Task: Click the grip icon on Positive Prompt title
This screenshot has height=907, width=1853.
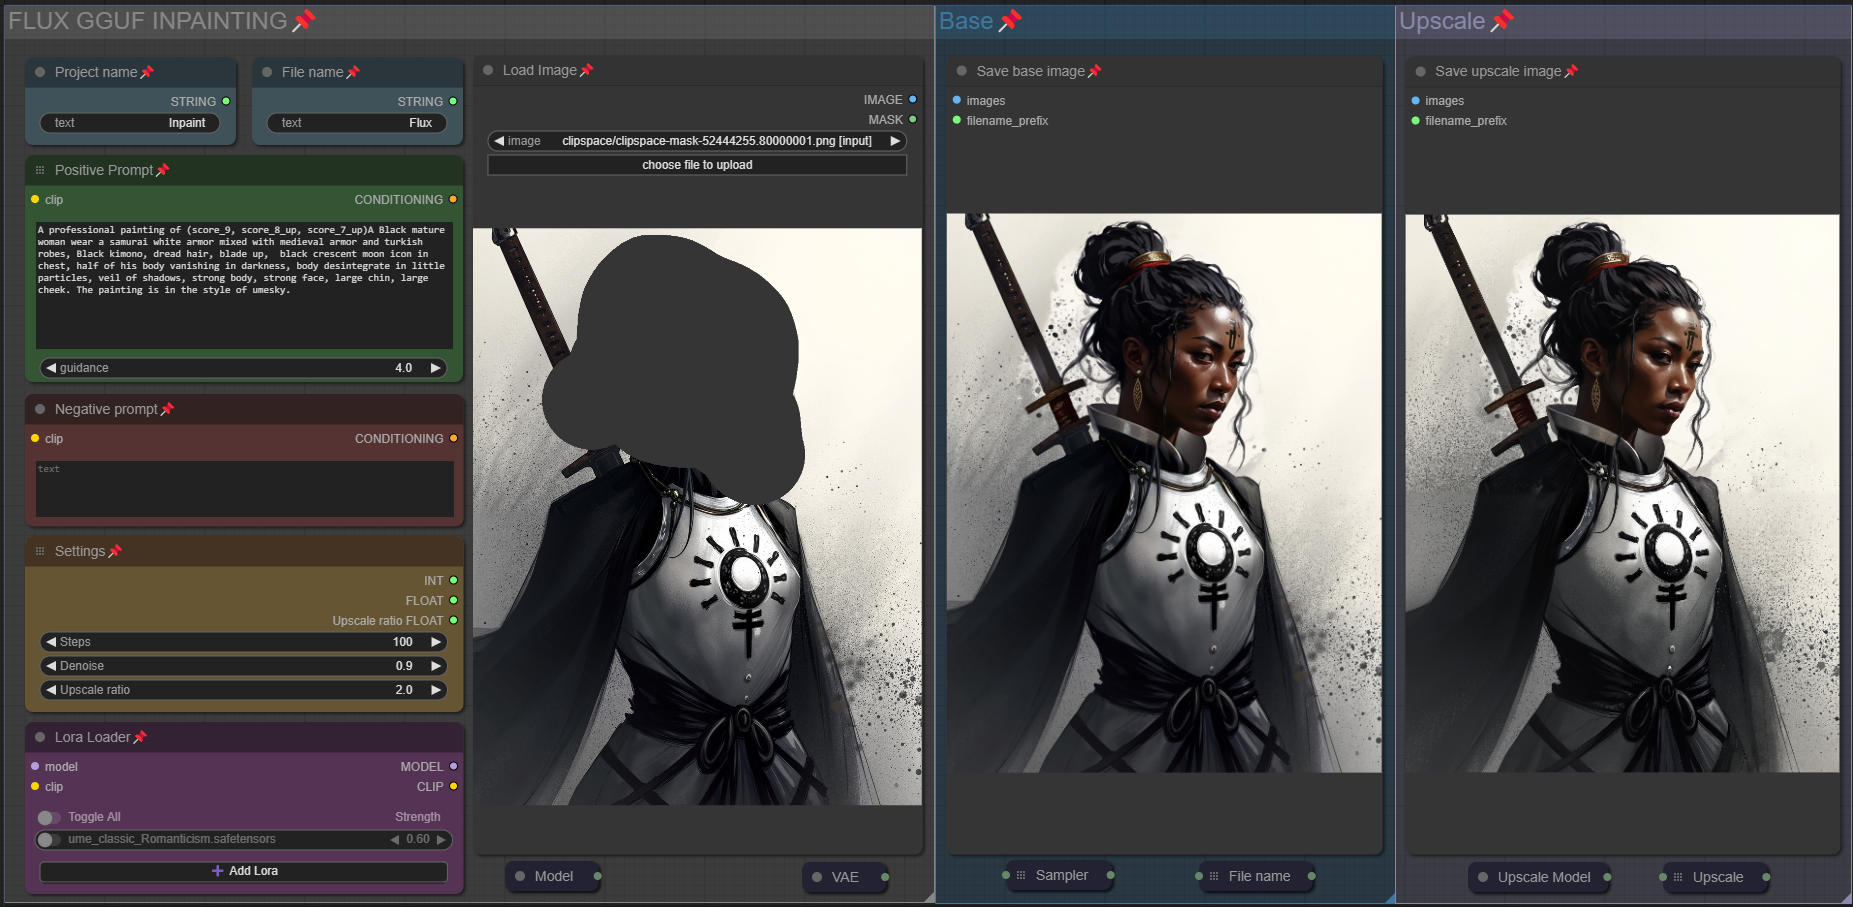Action: coord(40,170)
